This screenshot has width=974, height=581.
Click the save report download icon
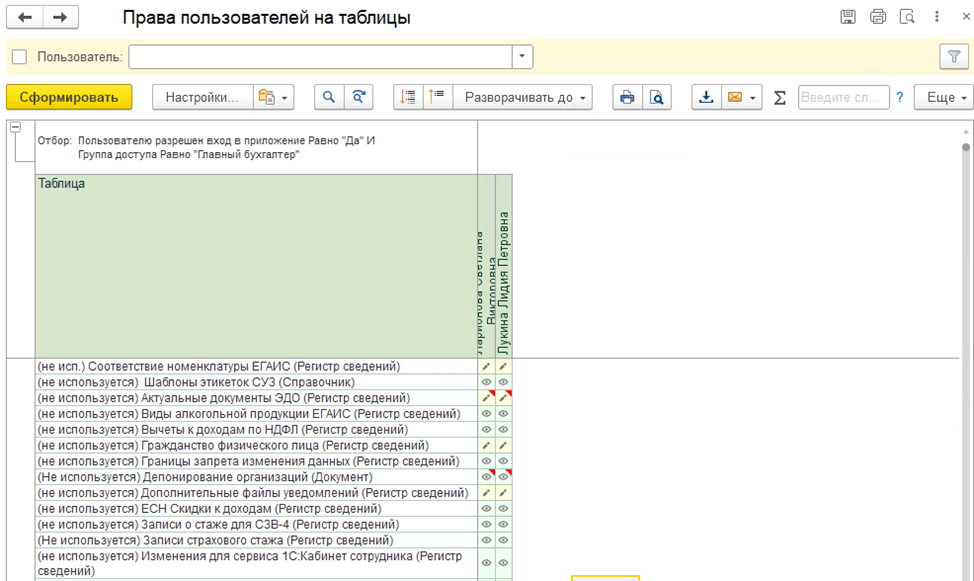[x=706, y=97]
